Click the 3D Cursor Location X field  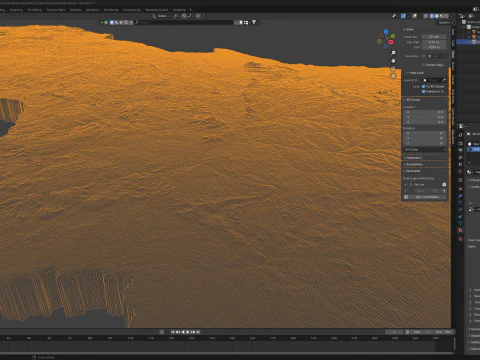[x=425, y=112]
